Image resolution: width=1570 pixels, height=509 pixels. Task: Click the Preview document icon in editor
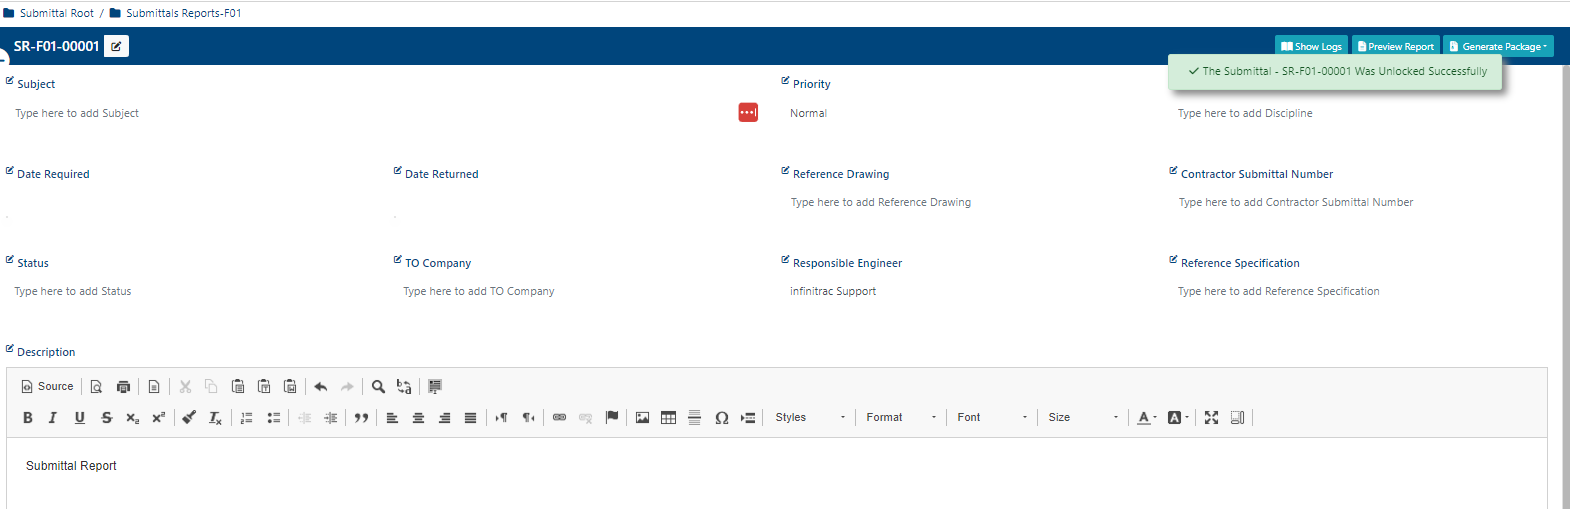pyautogui.click(x=97, y=387)
